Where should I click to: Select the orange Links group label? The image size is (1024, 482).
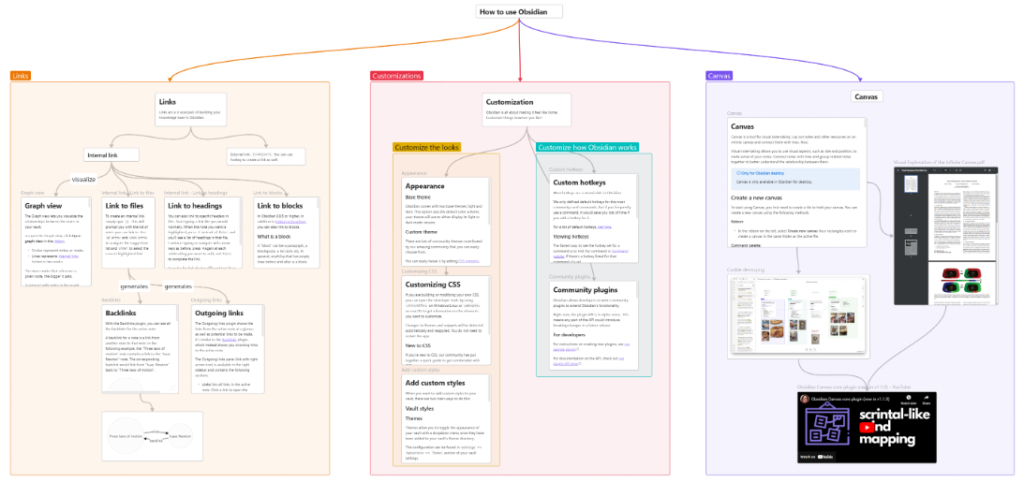20,76
